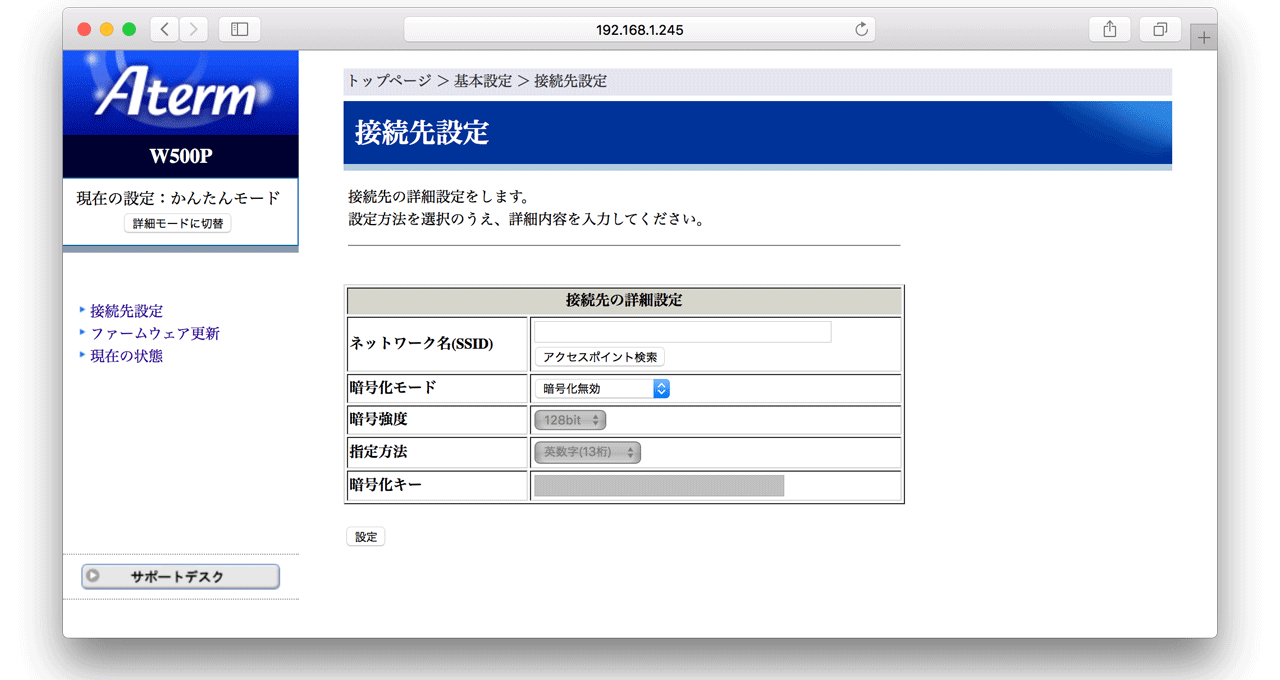Click the 接続先の詳細設定 table header
Image resolution: width=1280 pixels, height=680 pixels.
(624, 300)
